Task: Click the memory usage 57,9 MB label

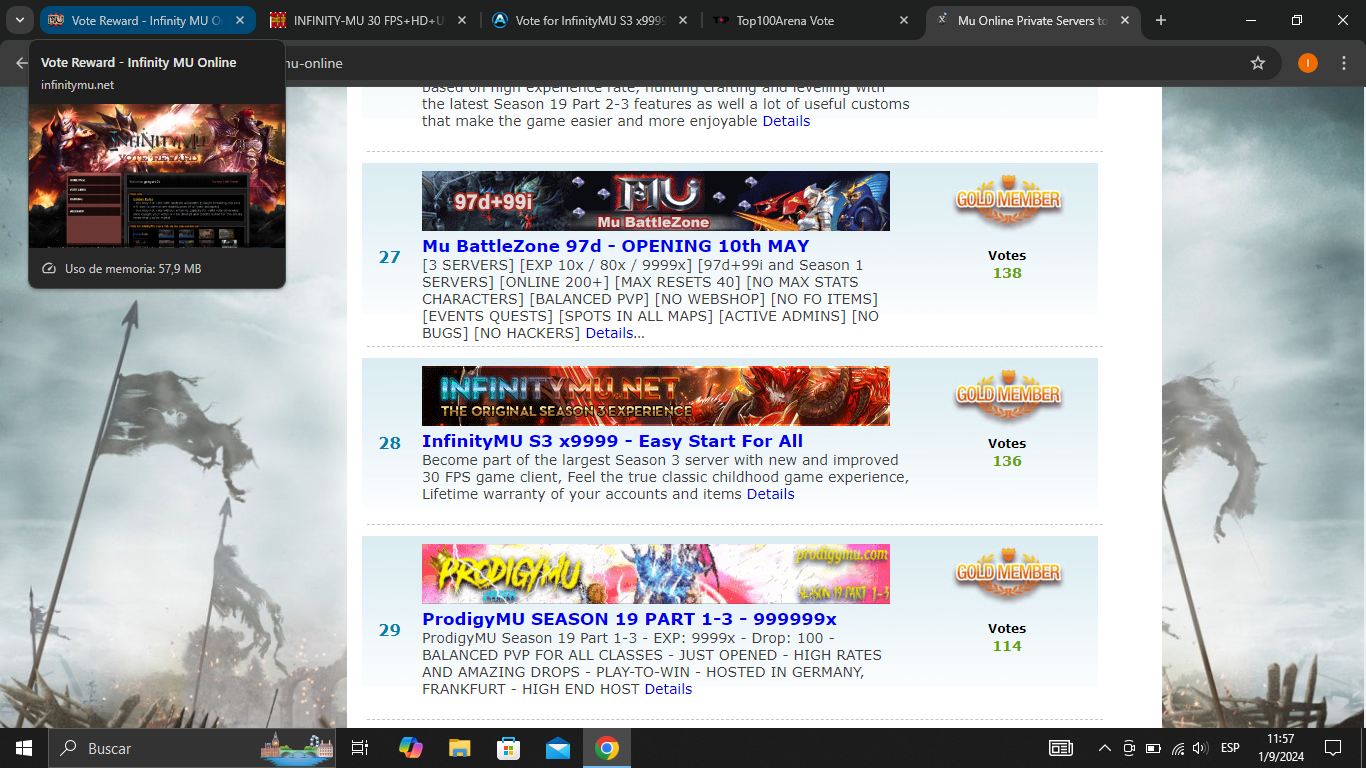Action: pos(133,269)
